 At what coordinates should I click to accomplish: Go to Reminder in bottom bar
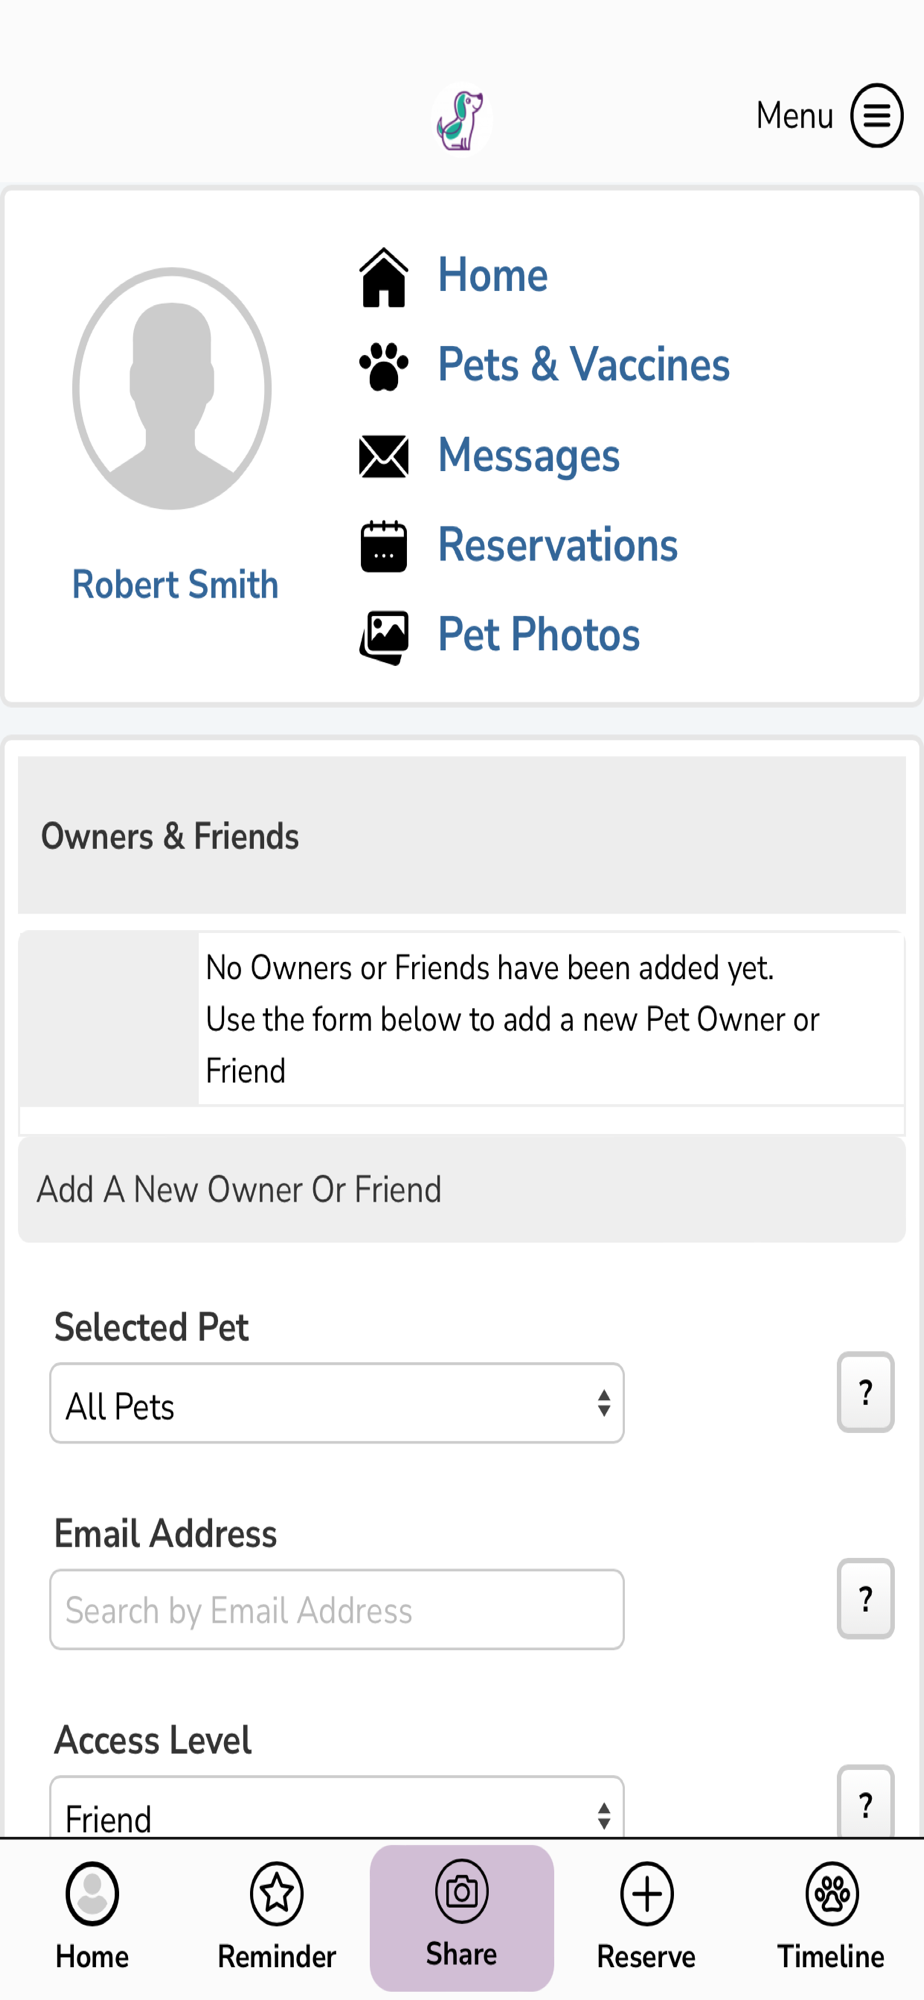(x=277, y=1917)
